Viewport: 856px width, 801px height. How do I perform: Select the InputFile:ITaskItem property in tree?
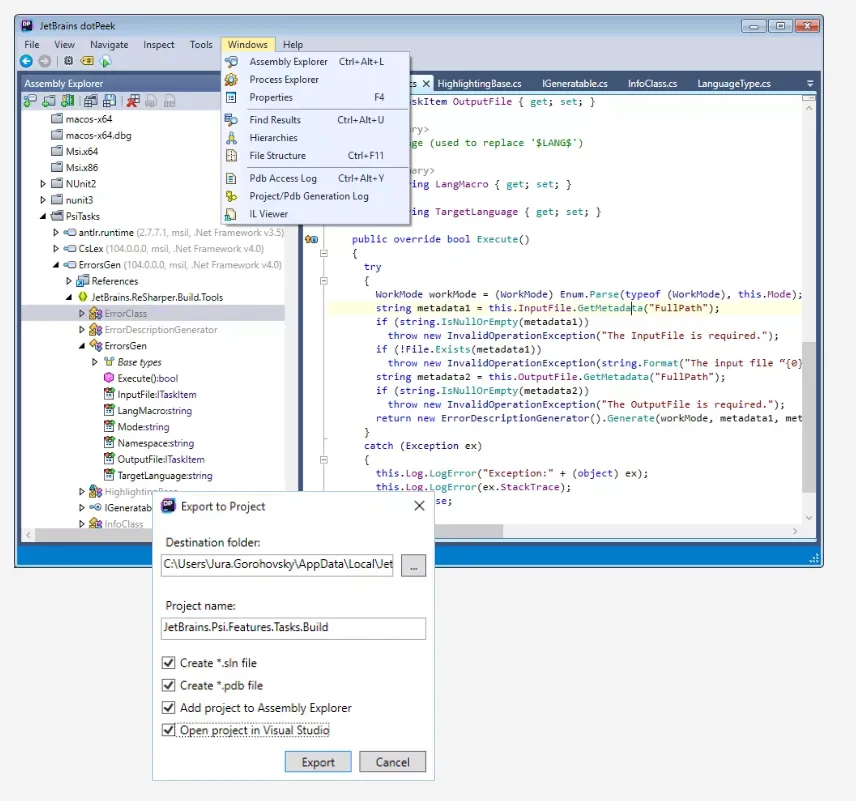tap(157, 394)
